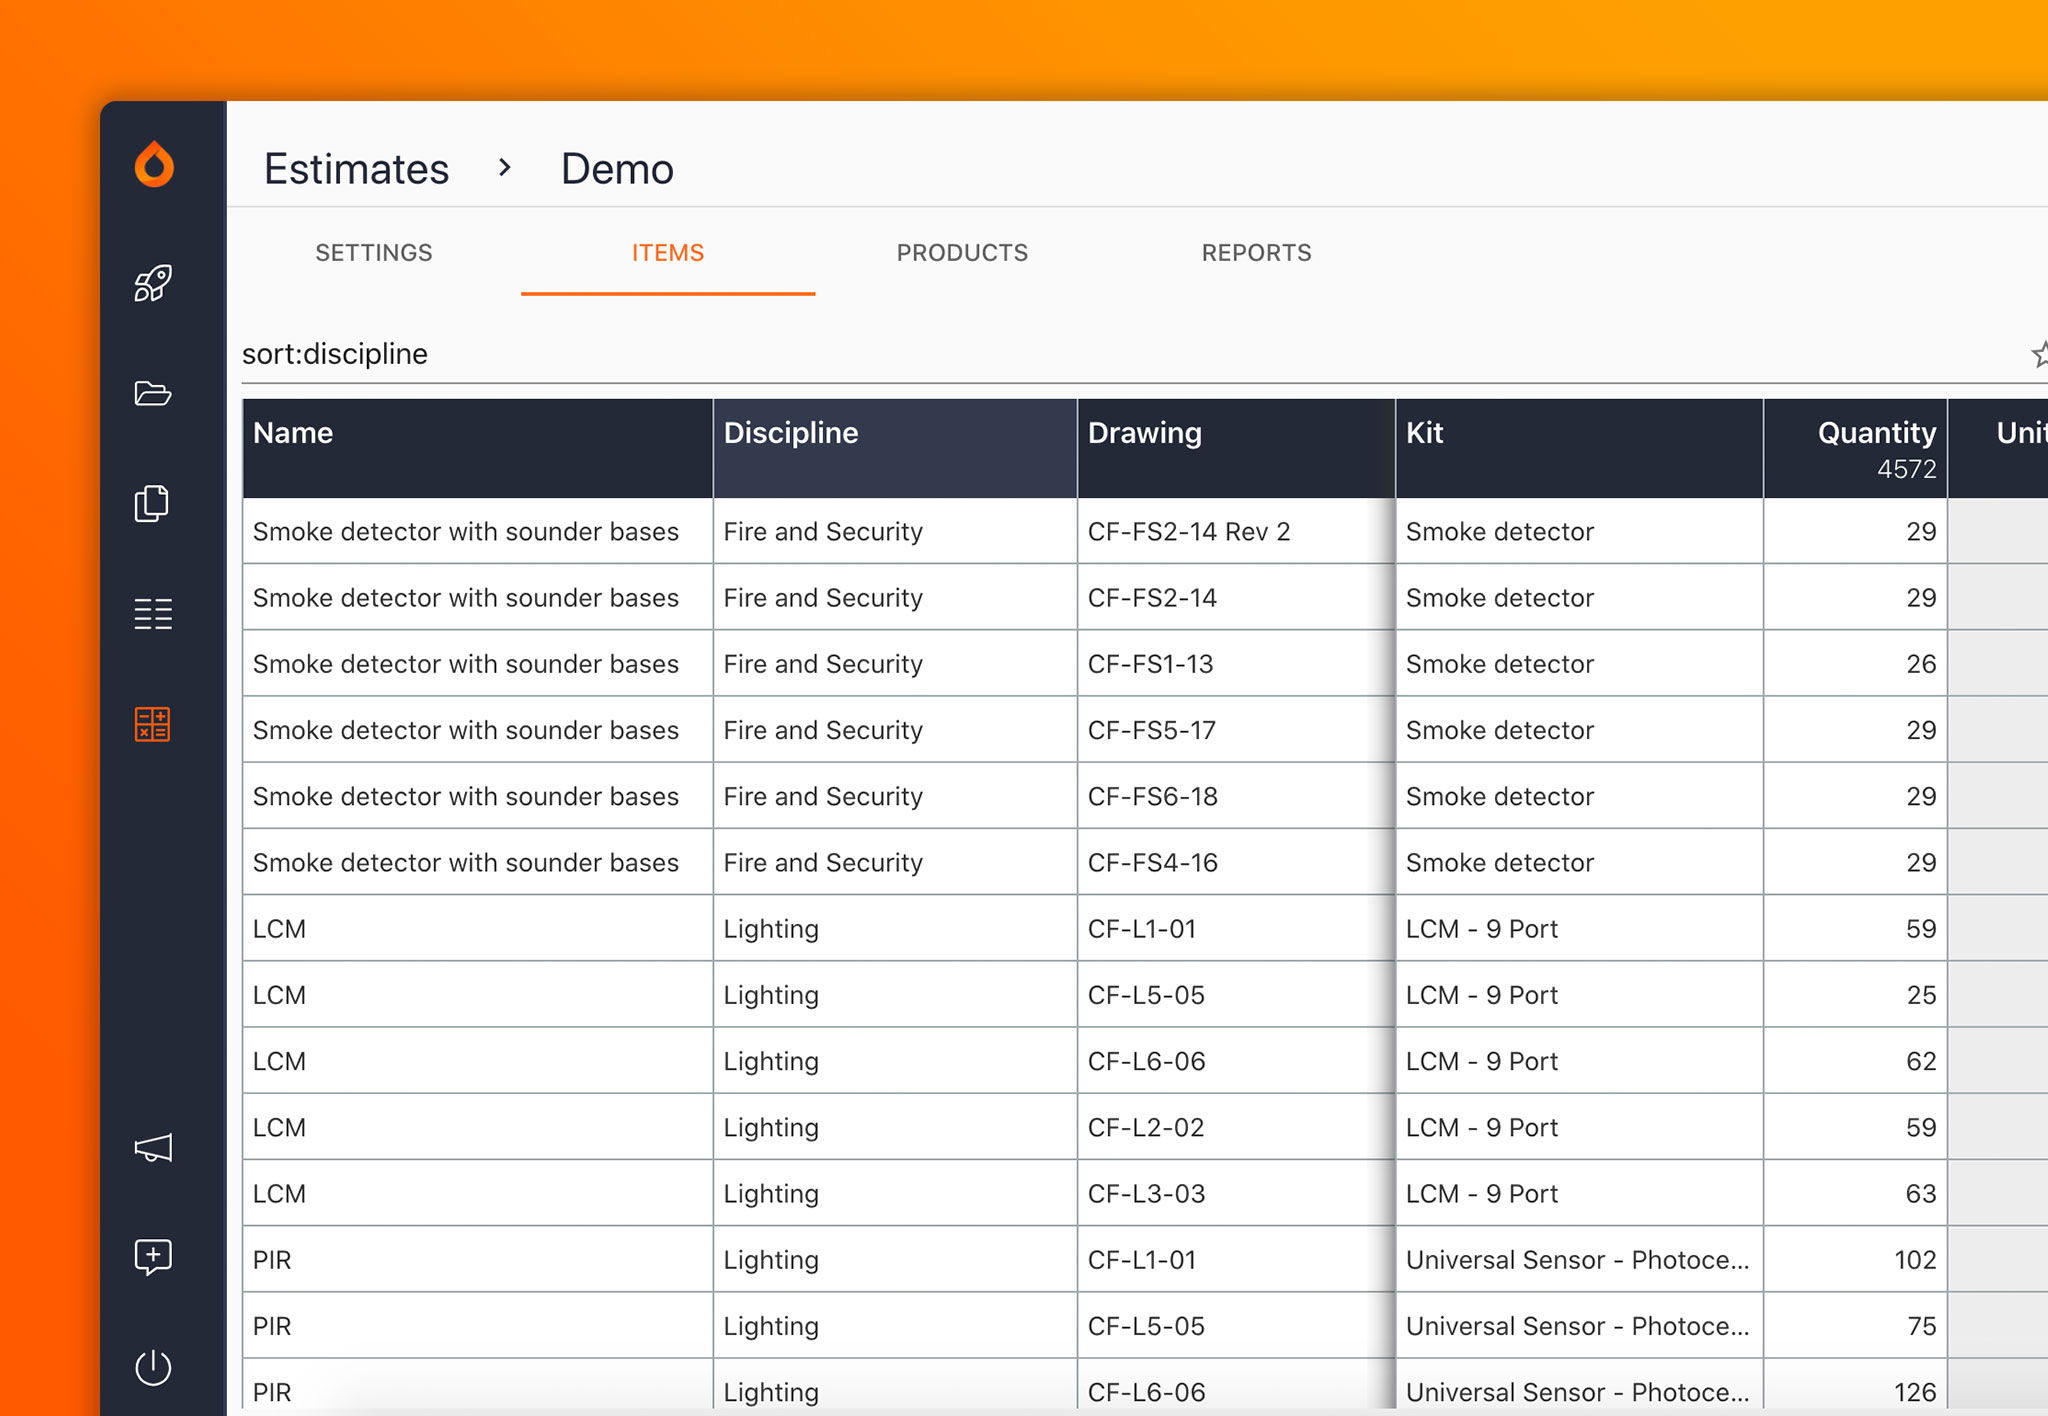Select Smoke detector kit in CF-FS1-13 row
The height and width of the screenshot is (1416, 2048).
click(1579, 664)
